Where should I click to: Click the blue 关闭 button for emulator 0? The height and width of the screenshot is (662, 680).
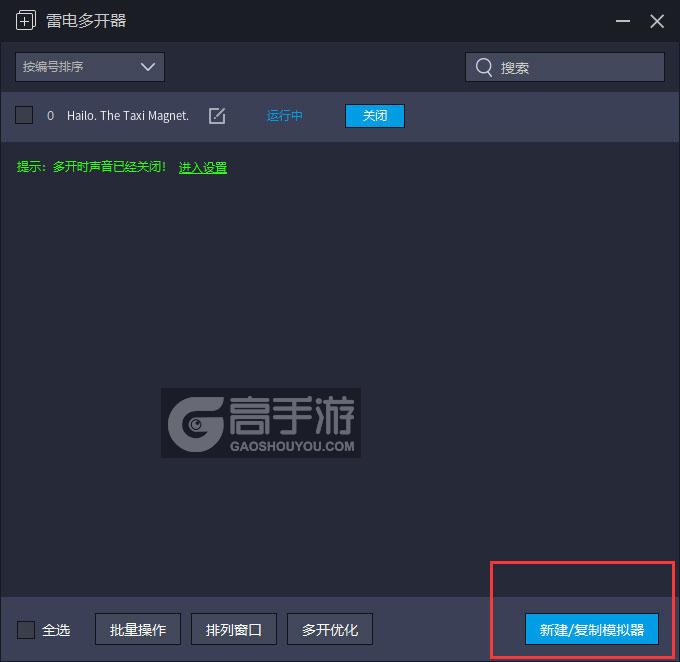click(x=375, y=116)
